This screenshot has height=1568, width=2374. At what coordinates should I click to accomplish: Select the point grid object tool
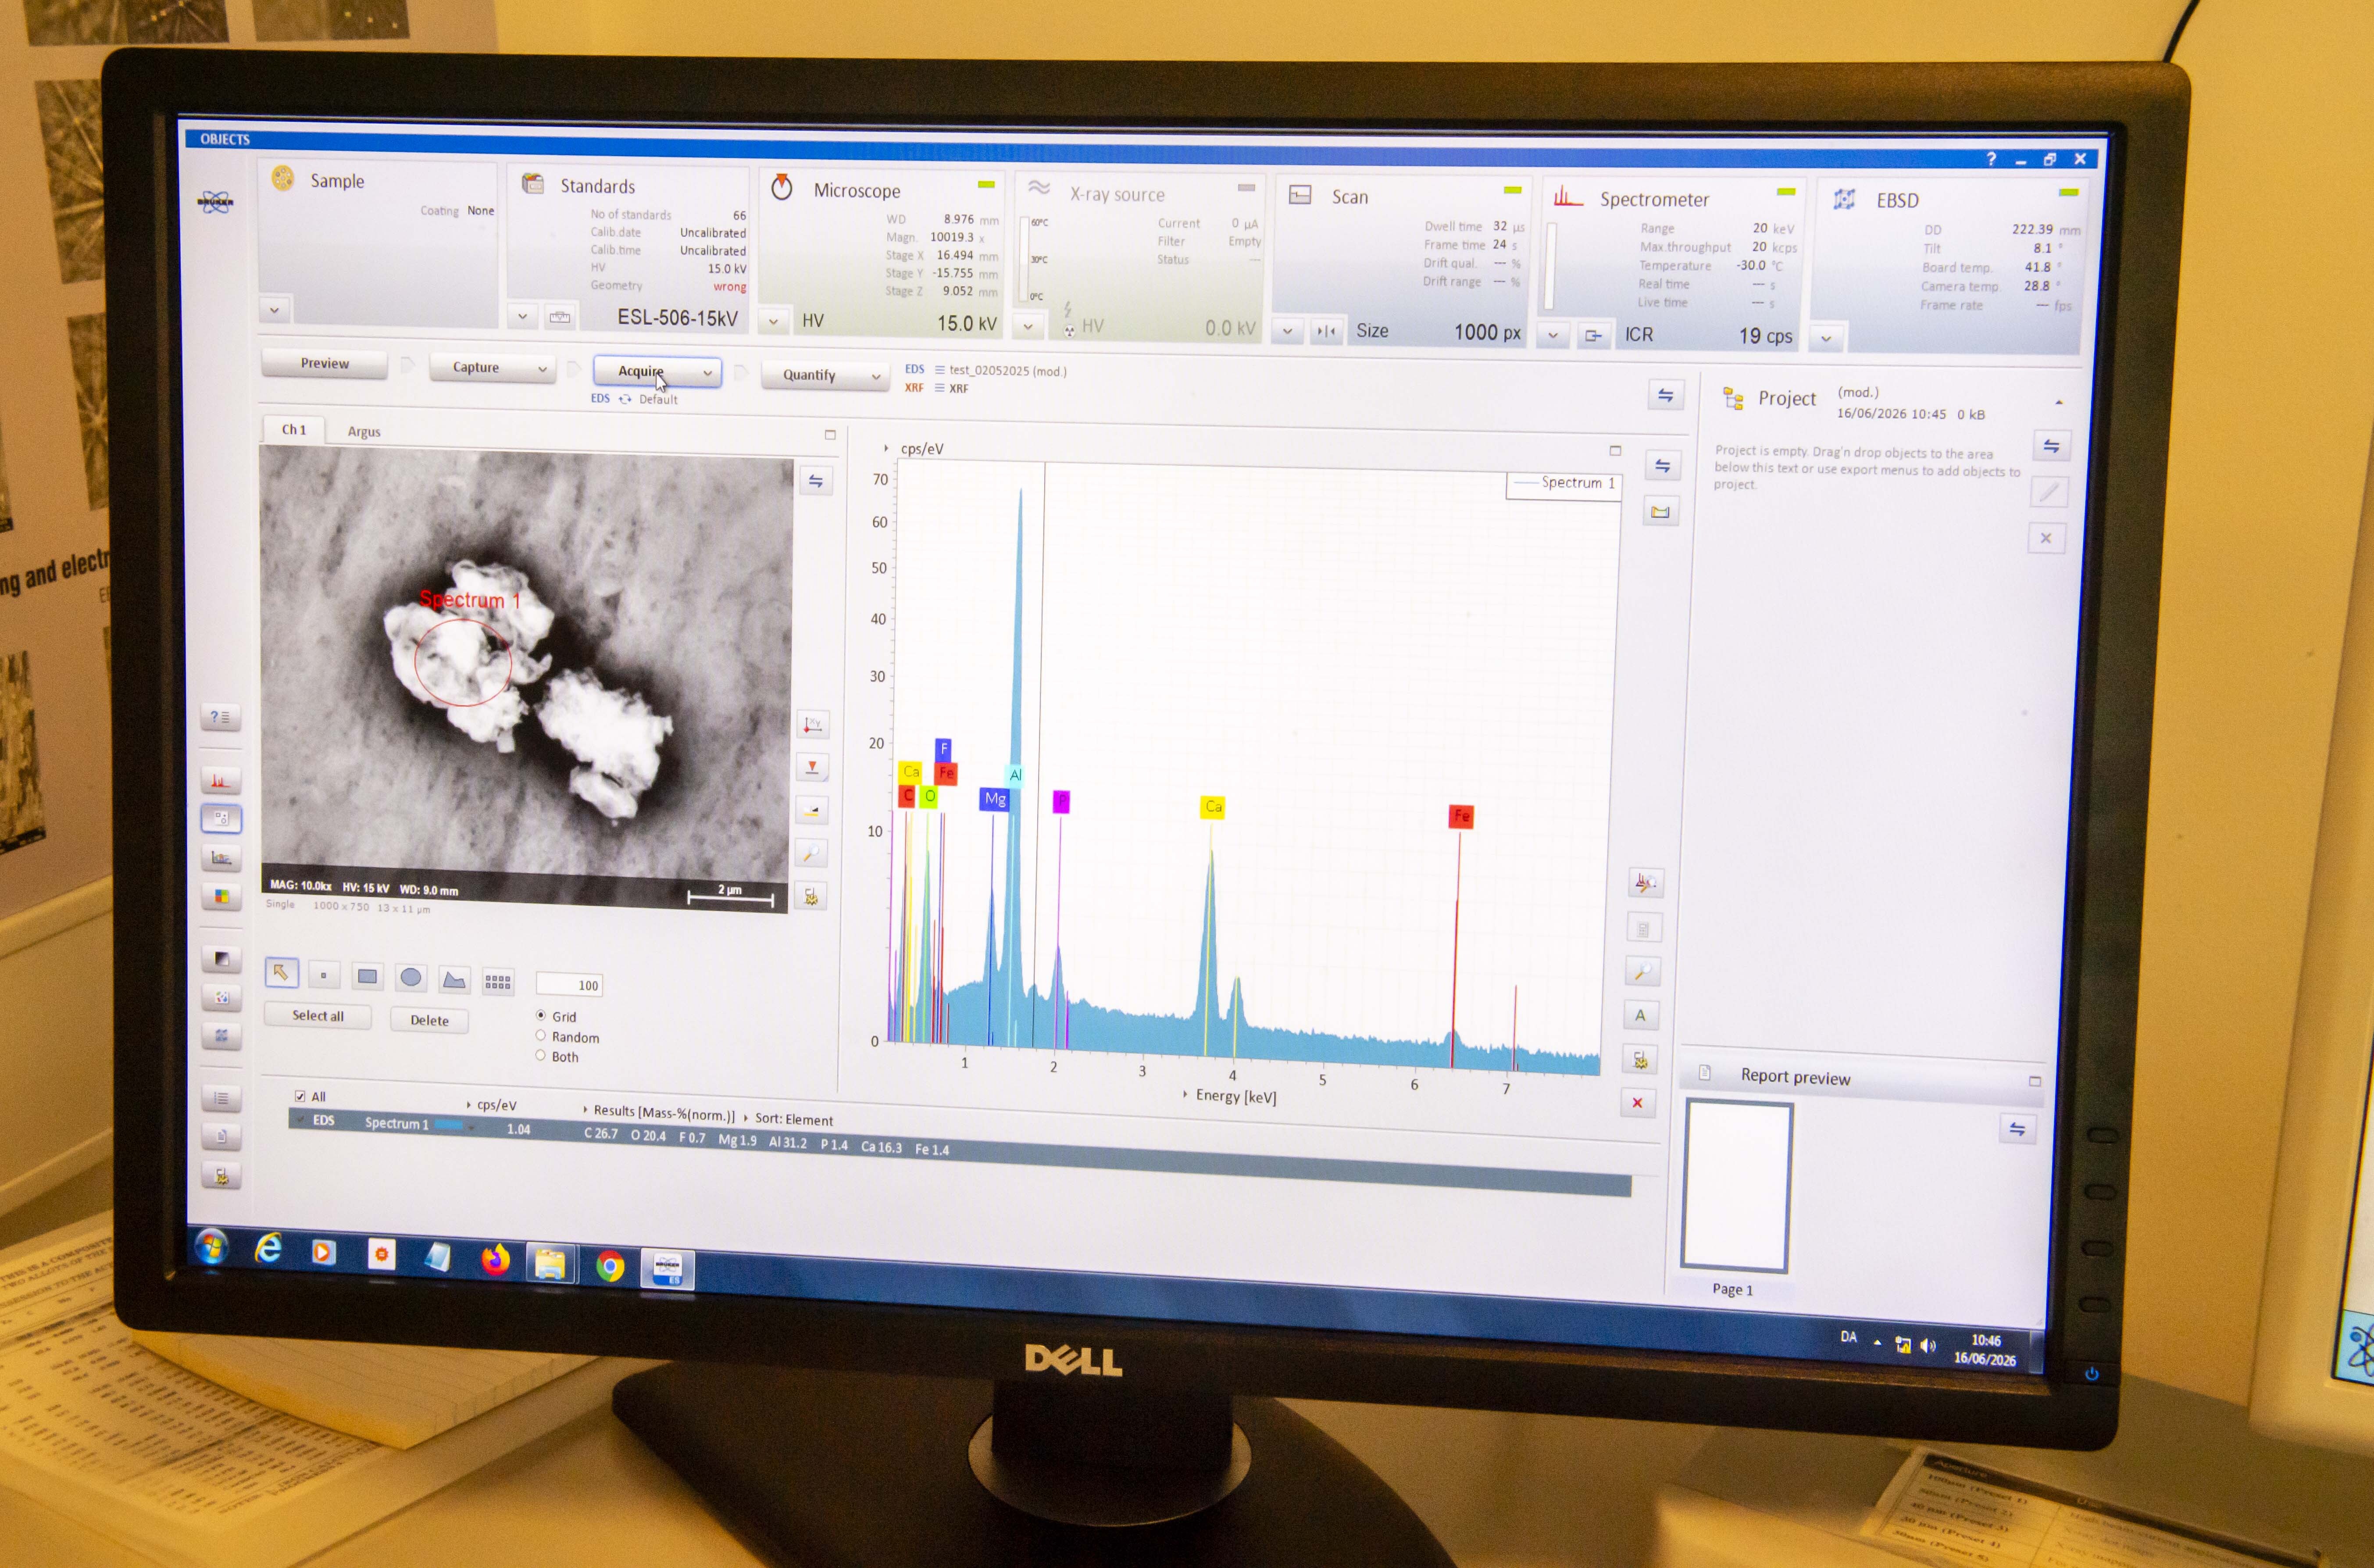tap(498, 982)
